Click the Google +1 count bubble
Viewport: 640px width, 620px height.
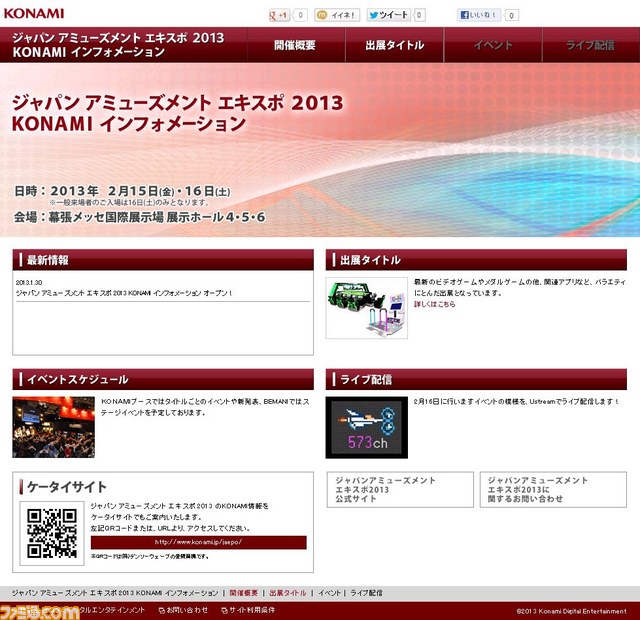[300, 16]
